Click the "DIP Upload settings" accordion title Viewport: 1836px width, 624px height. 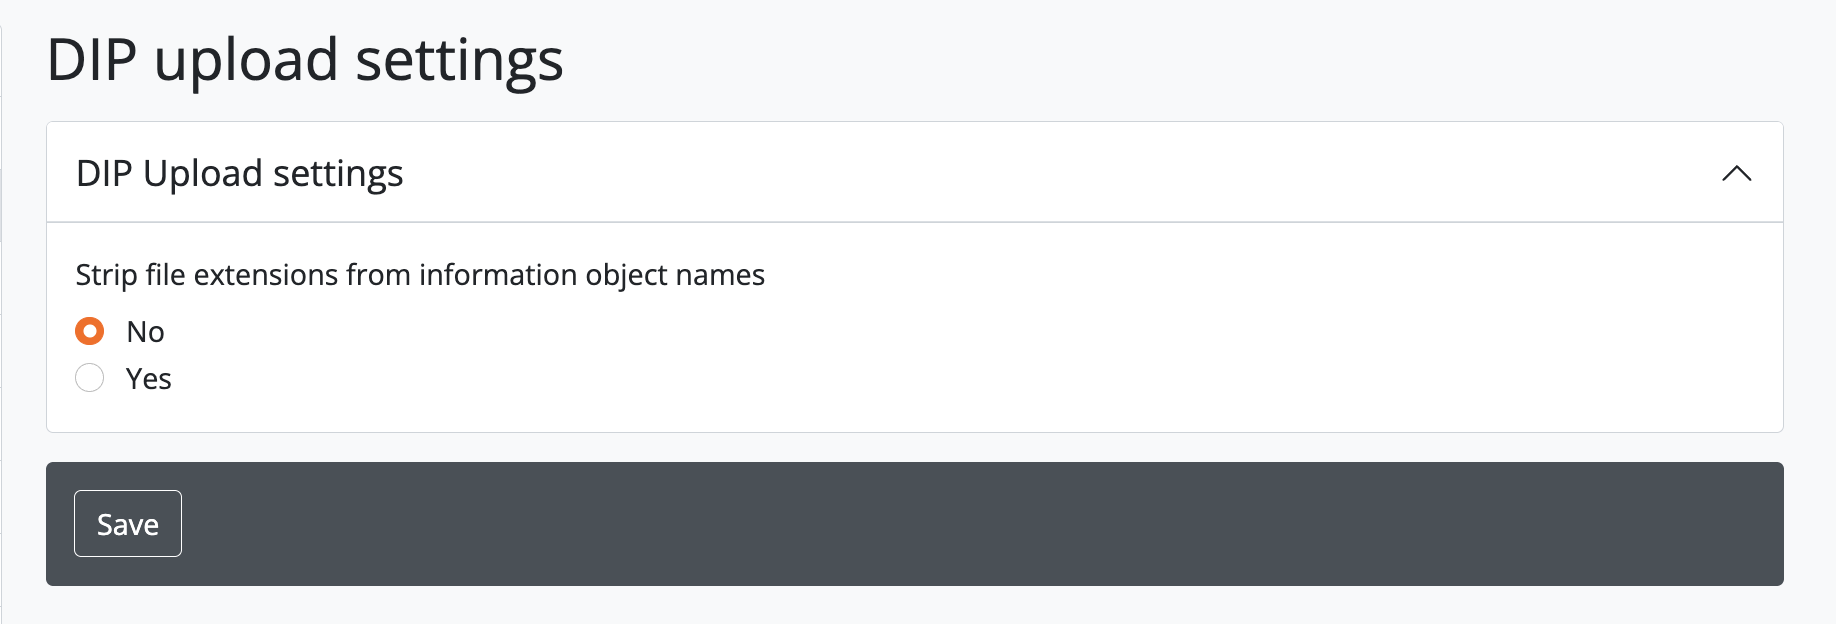click(x=240, y=173)
